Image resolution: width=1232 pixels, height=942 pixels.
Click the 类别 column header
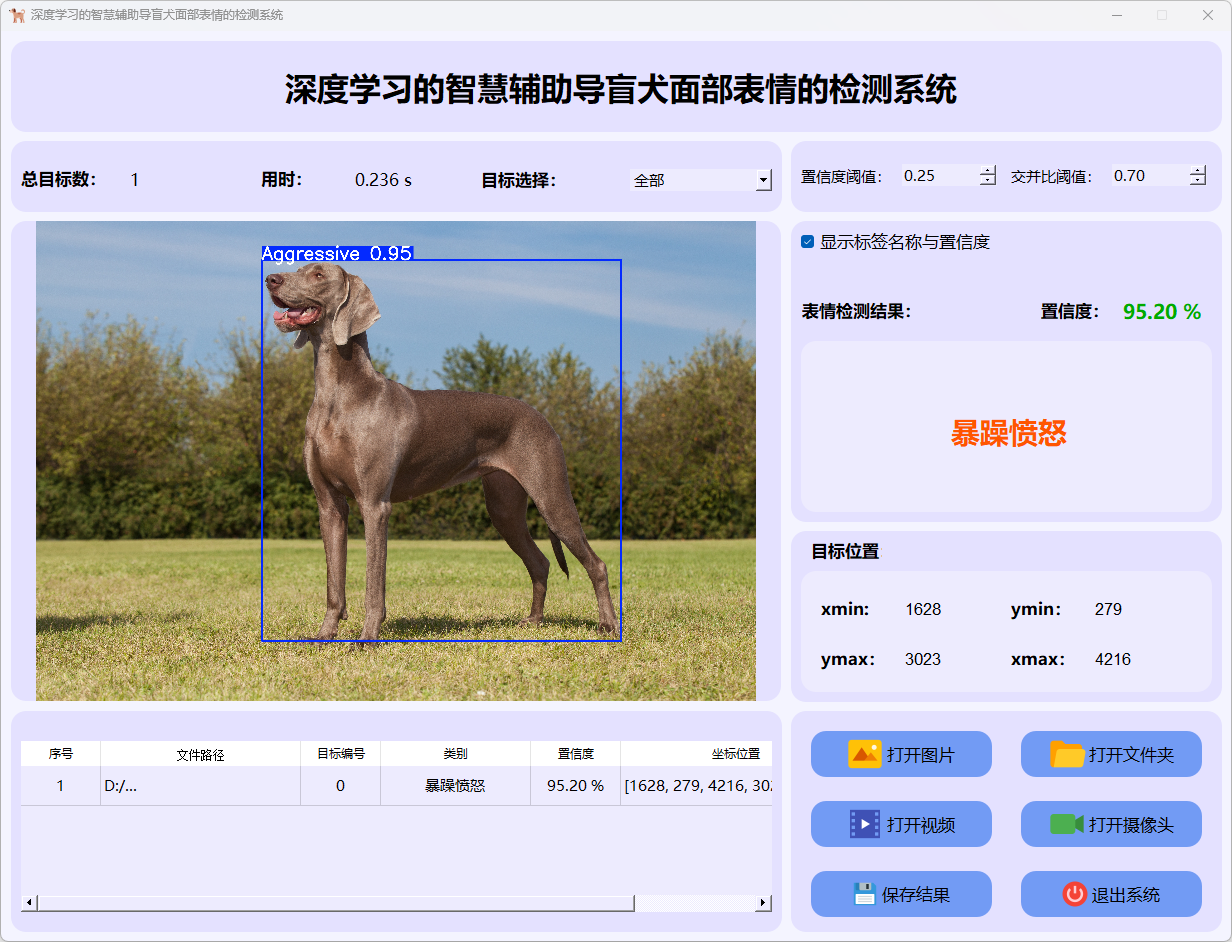pos(456,754)
